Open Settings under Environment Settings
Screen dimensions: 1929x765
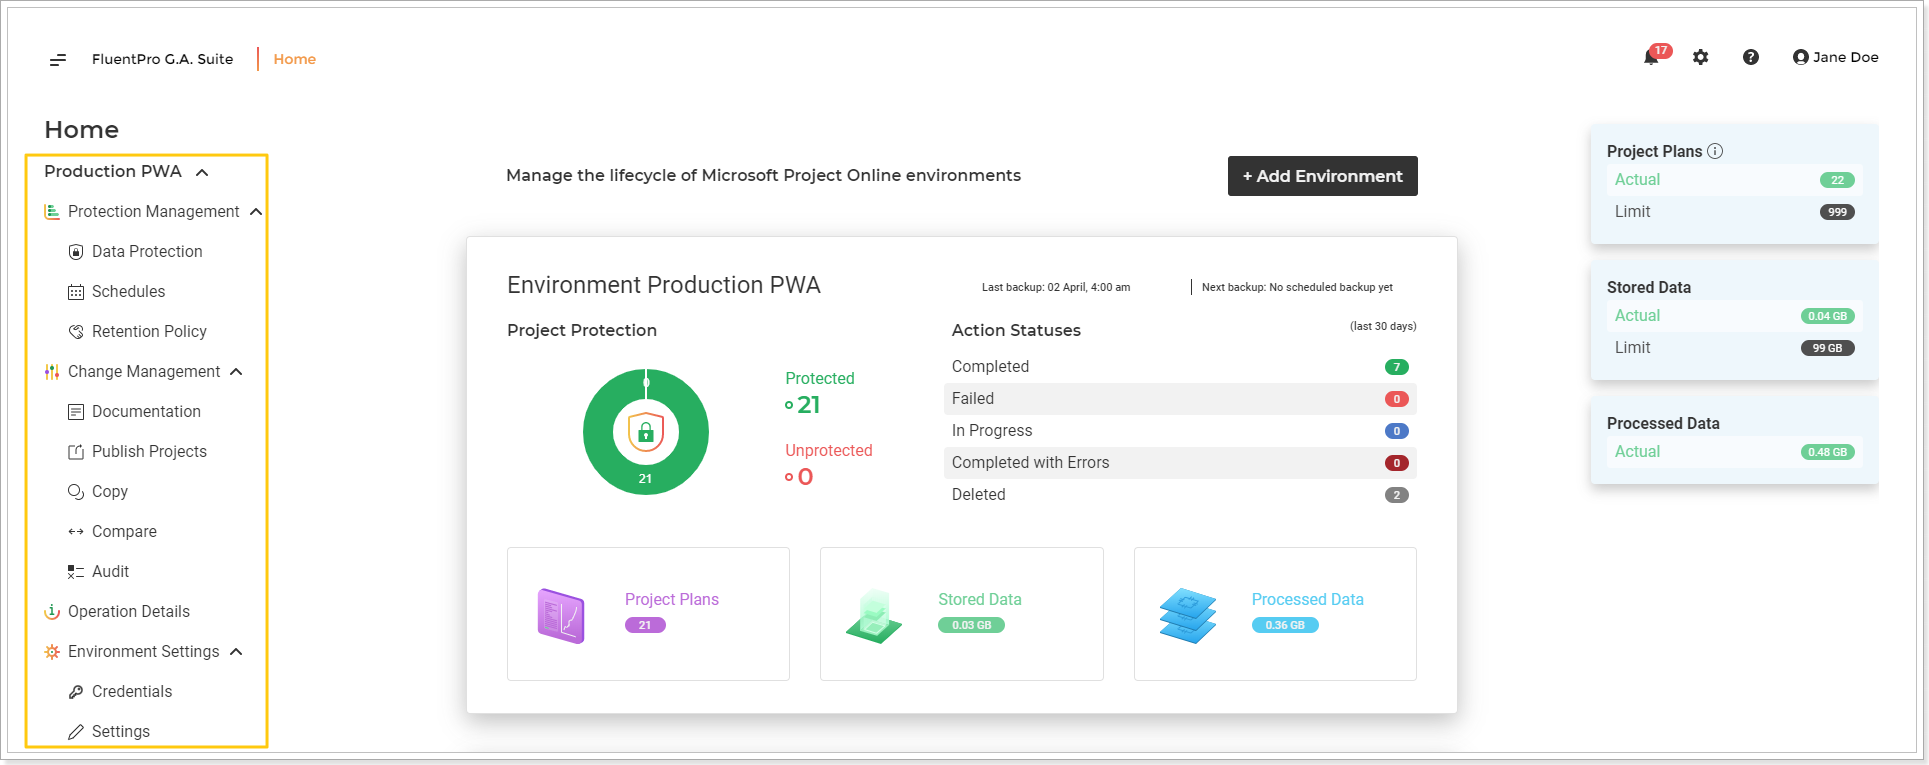120,732
